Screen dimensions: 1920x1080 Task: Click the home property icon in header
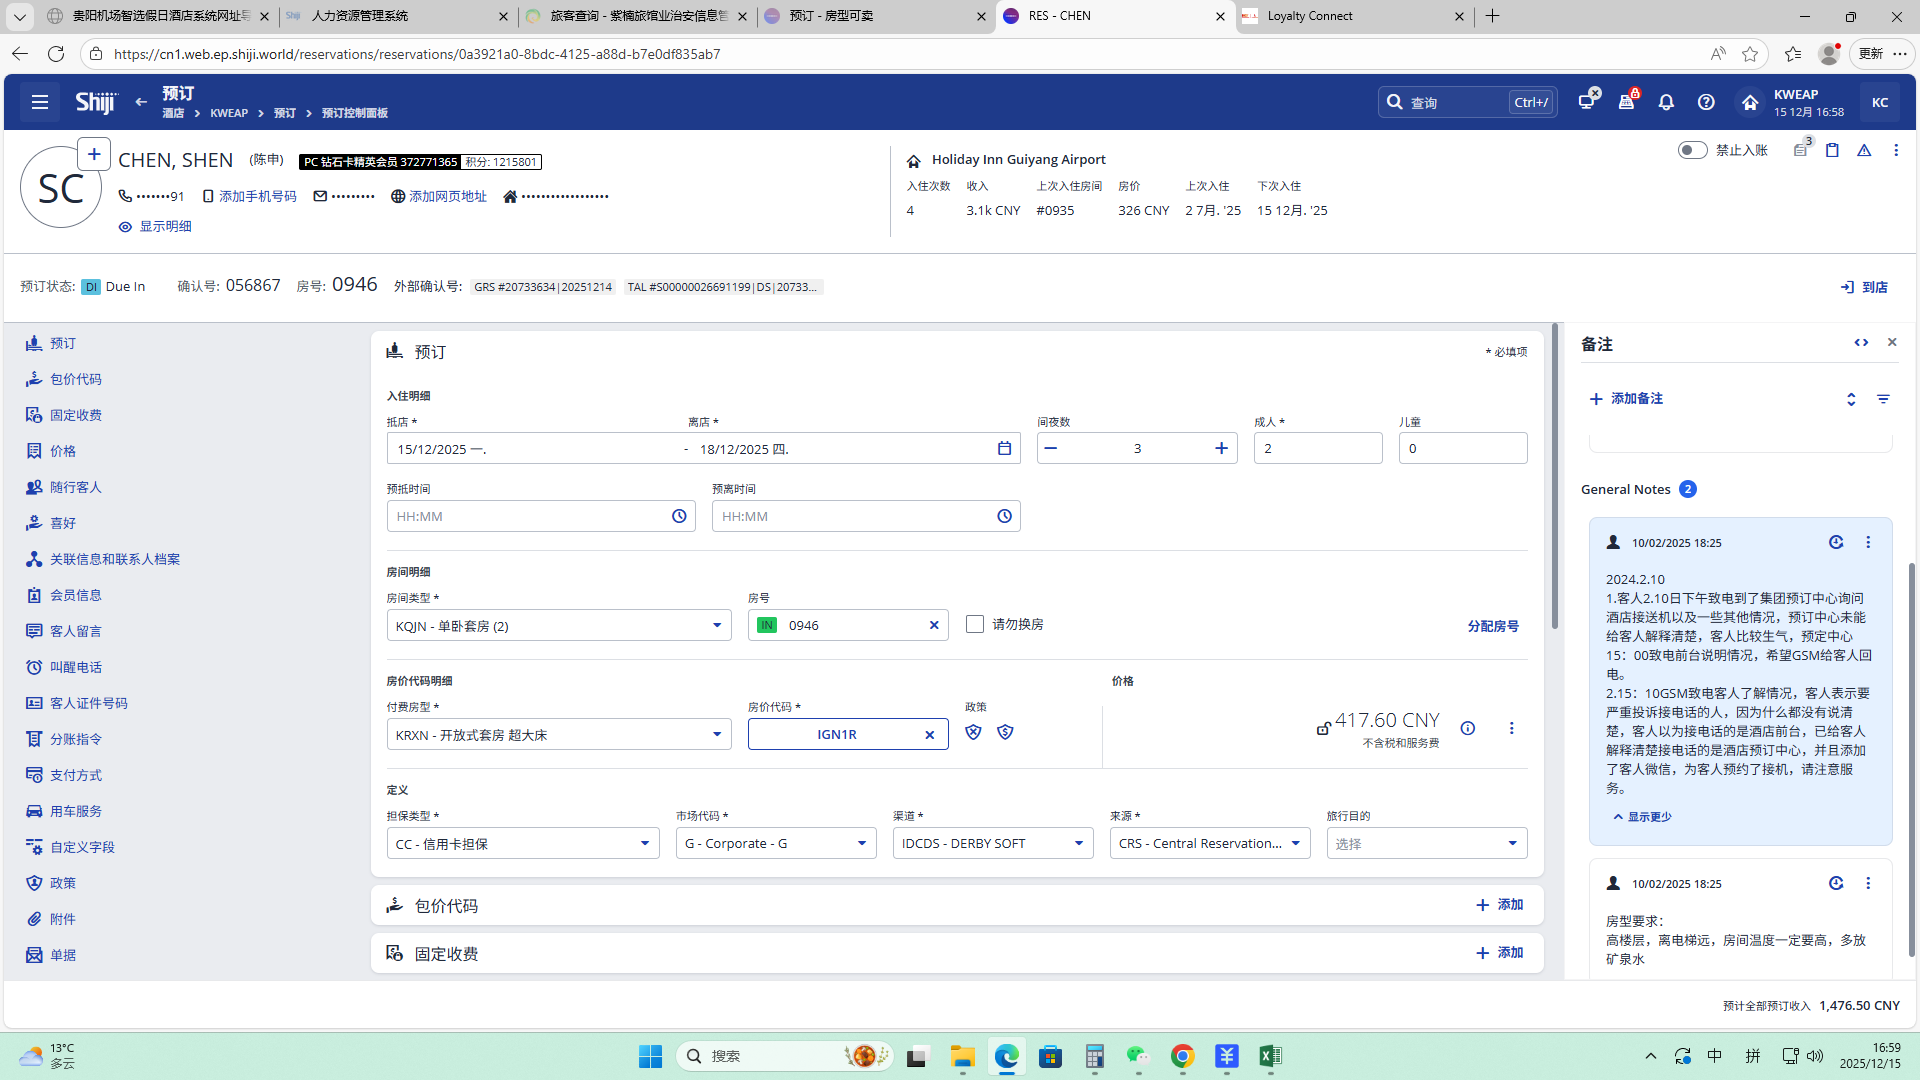coord(1749,102)
